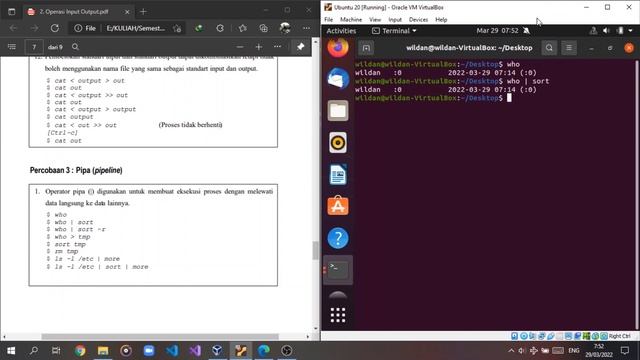Click the PDF viewer search icon
The image size is (640, 360).
pos(75,47)
